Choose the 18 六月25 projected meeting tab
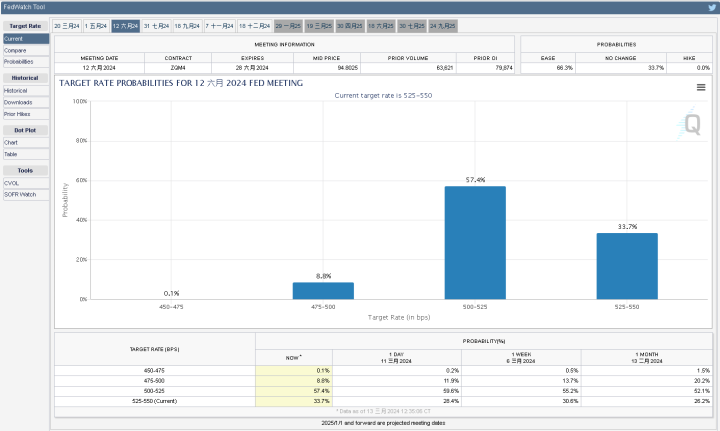 [381, 26]
